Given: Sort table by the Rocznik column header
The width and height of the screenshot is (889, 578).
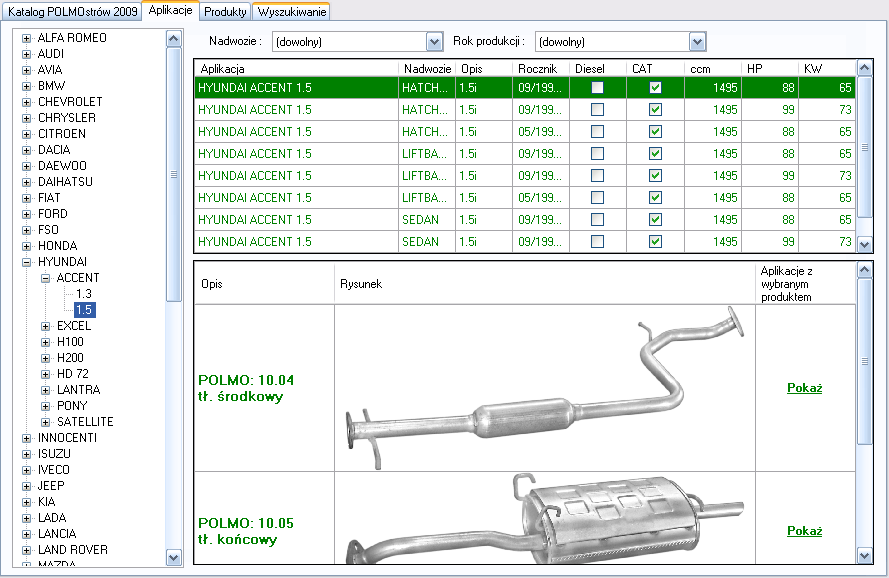Looking at the screenshot, I should tap(541, 69).
